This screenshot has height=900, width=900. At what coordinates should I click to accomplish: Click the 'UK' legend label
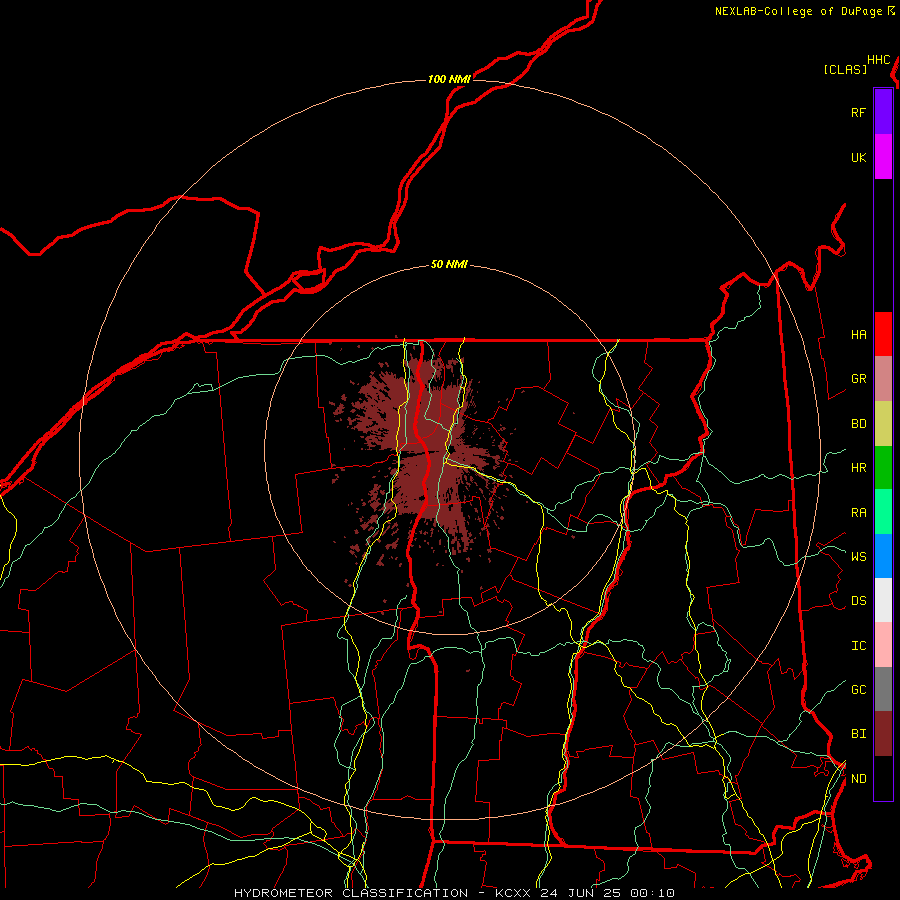858,157
